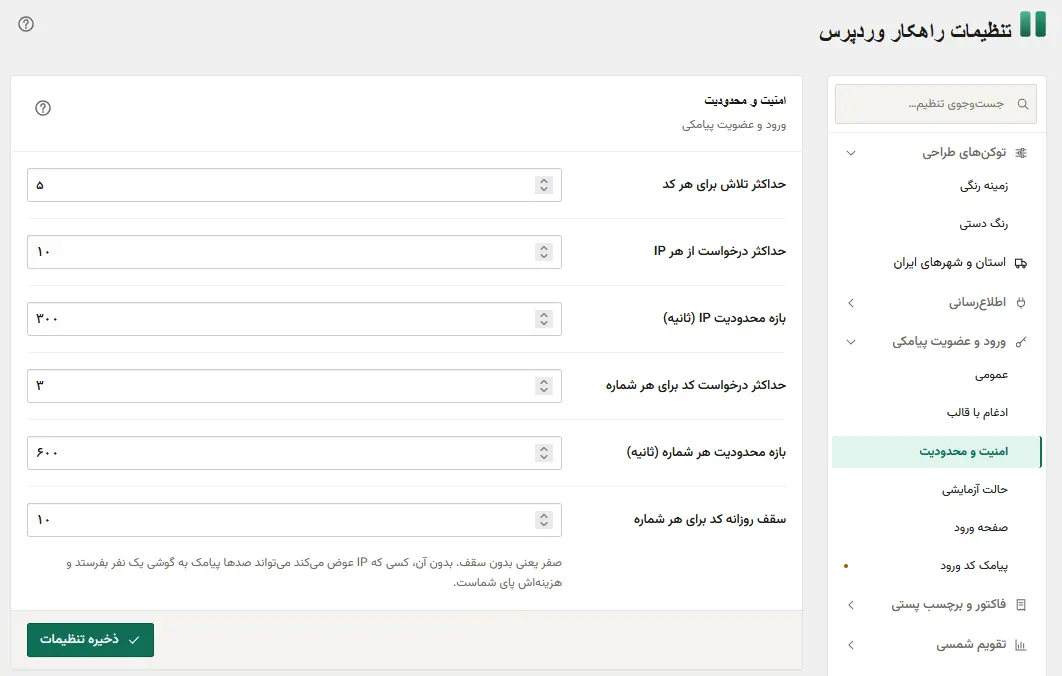Click stepper of حداکثر درخواست از هر IP
Screen dimensions: 1062x676
click(x=544, y=252)
